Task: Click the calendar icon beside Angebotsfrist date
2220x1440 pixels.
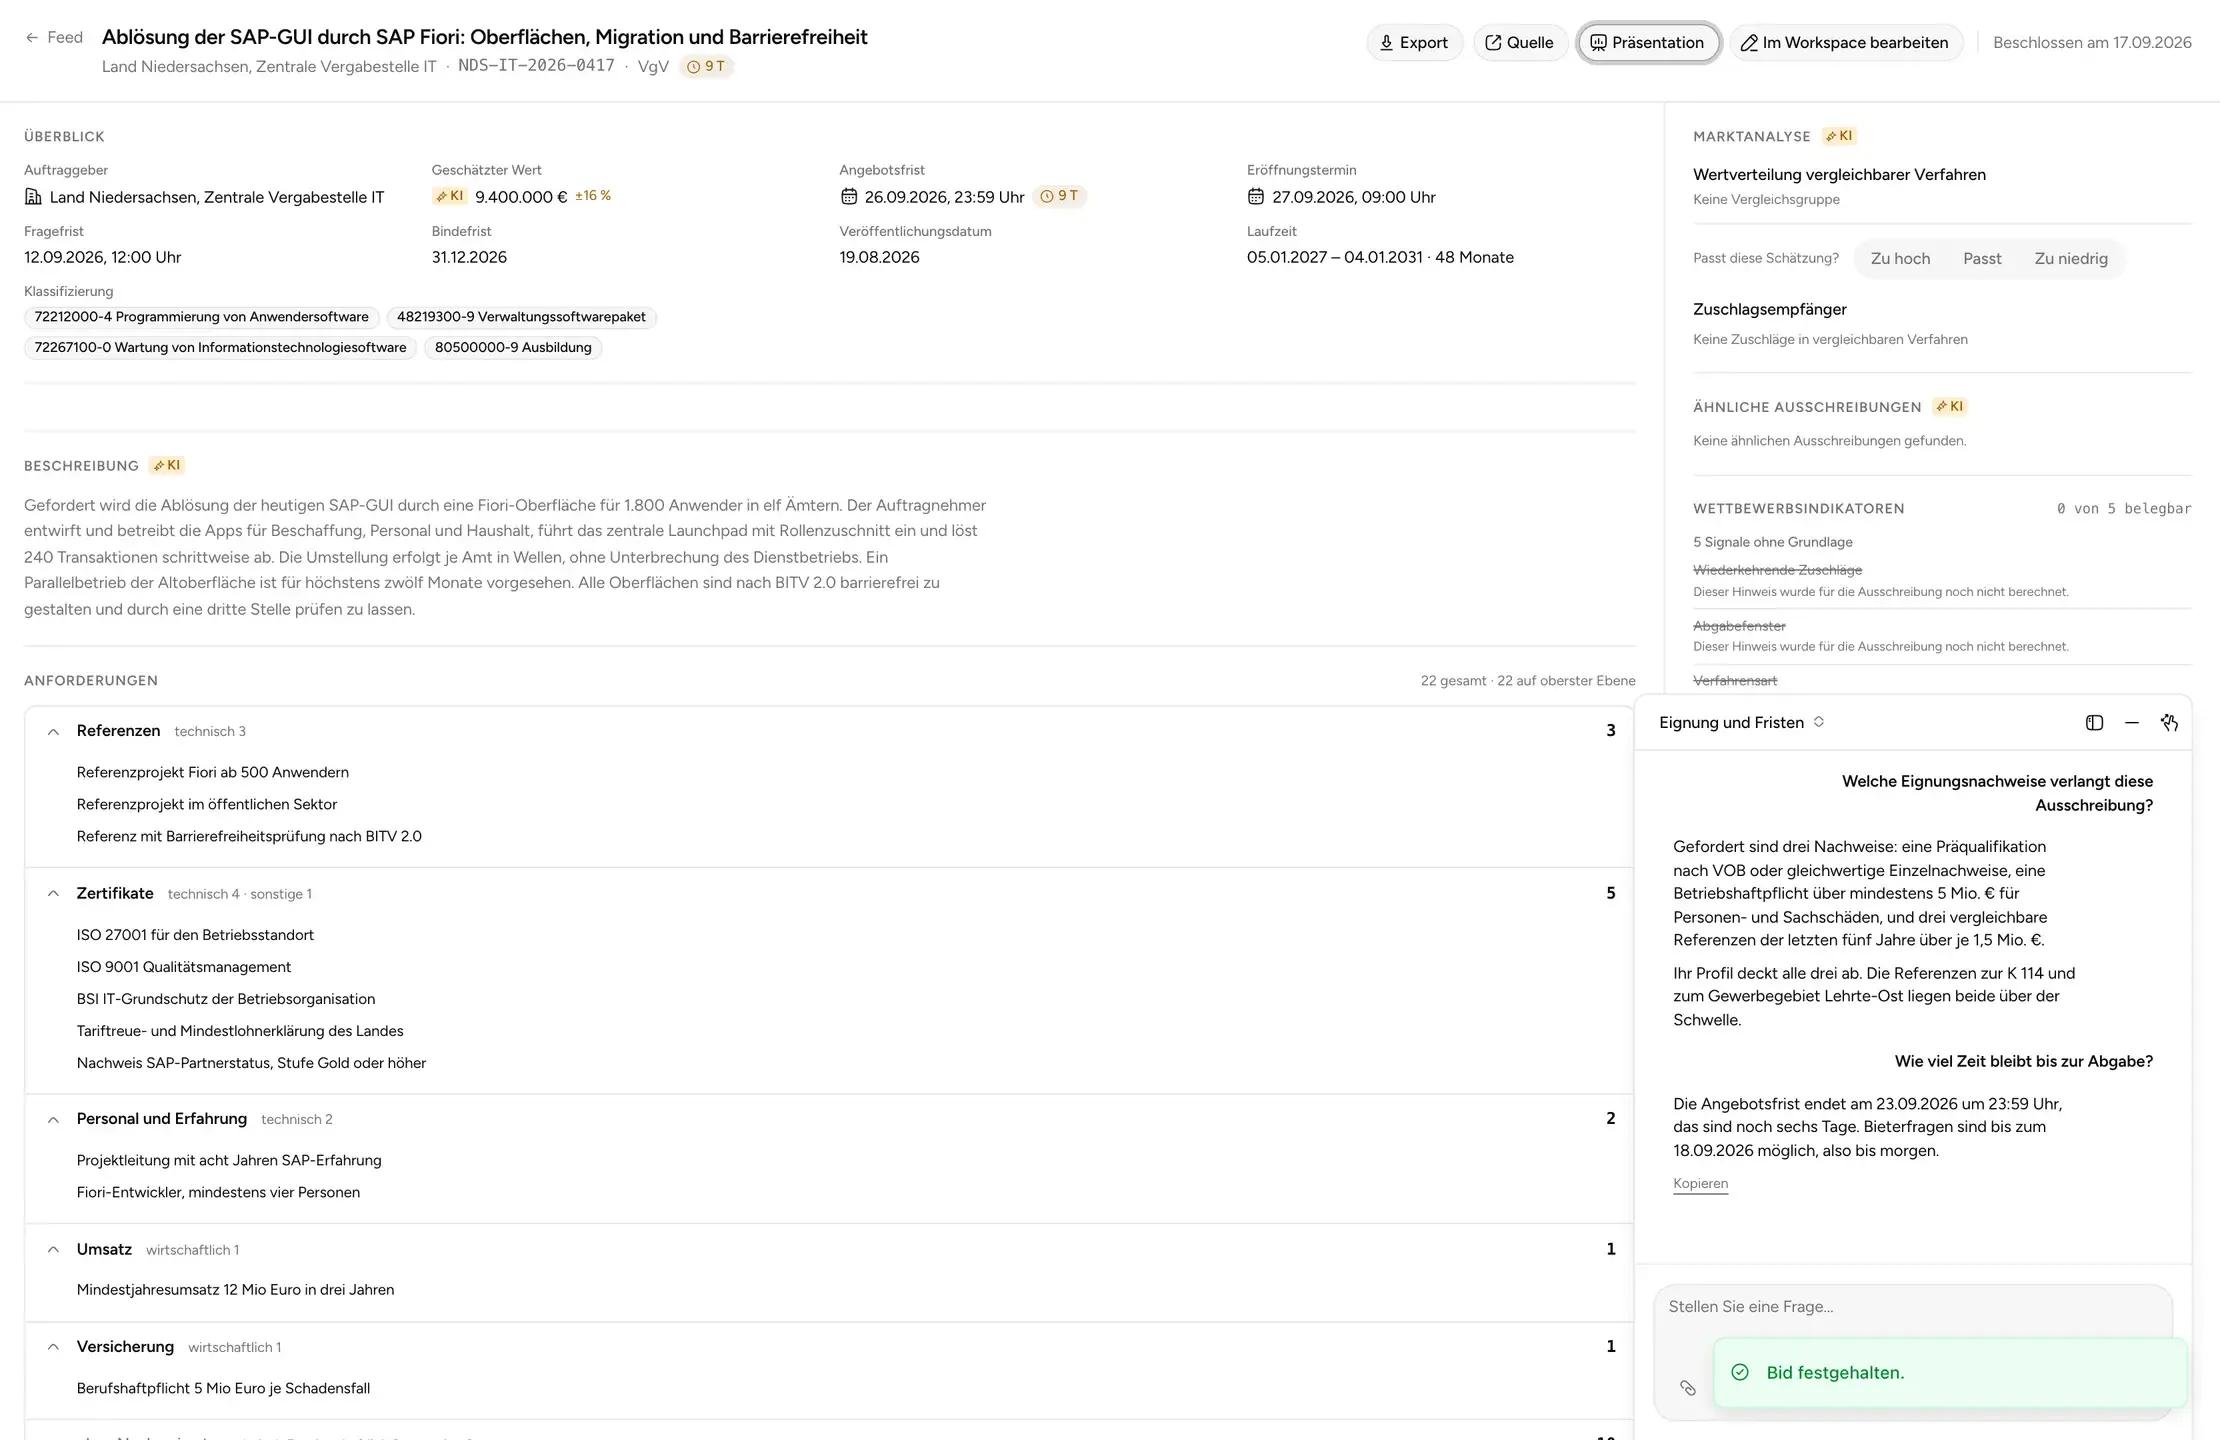Action: click(849, 197)
